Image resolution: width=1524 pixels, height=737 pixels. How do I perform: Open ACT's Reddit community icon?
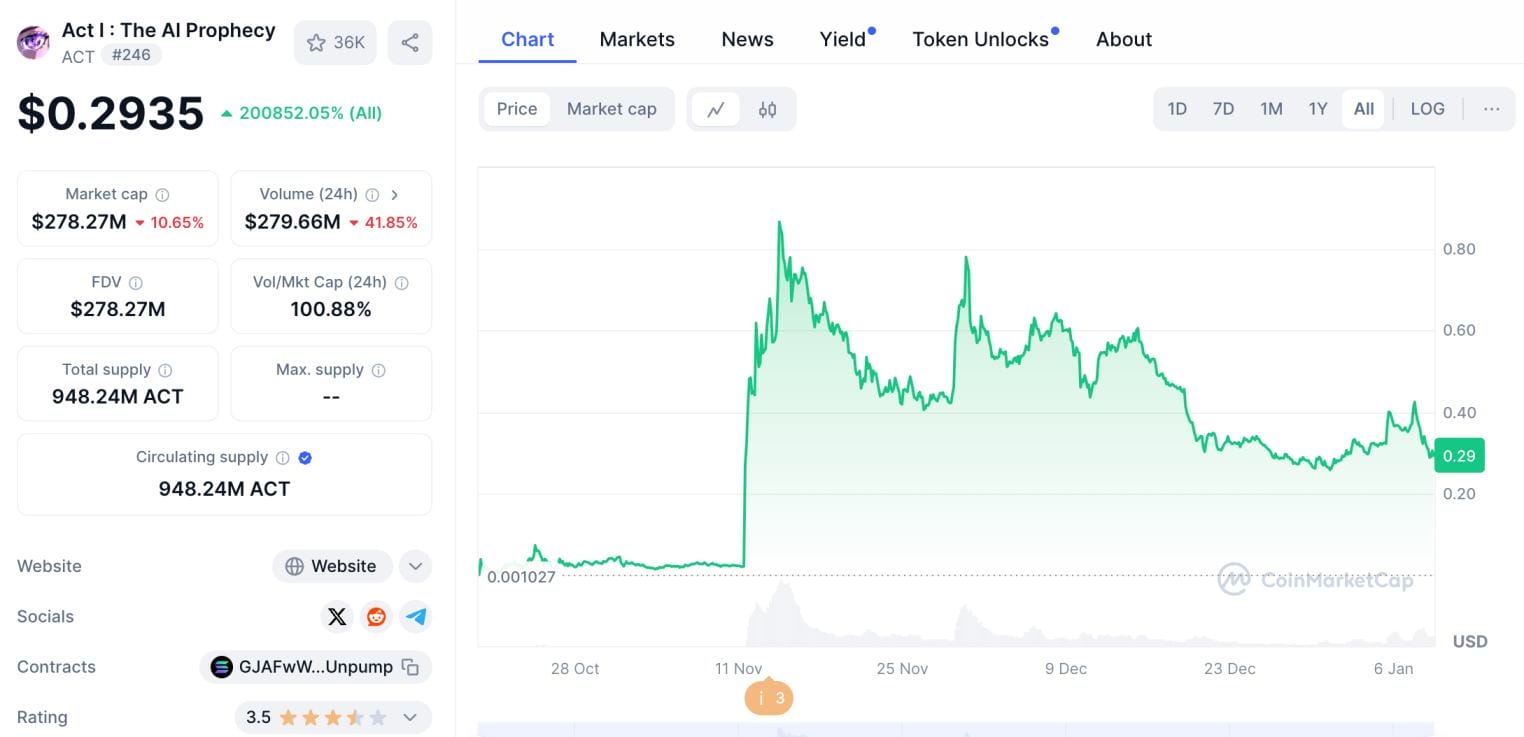[376, 617]
